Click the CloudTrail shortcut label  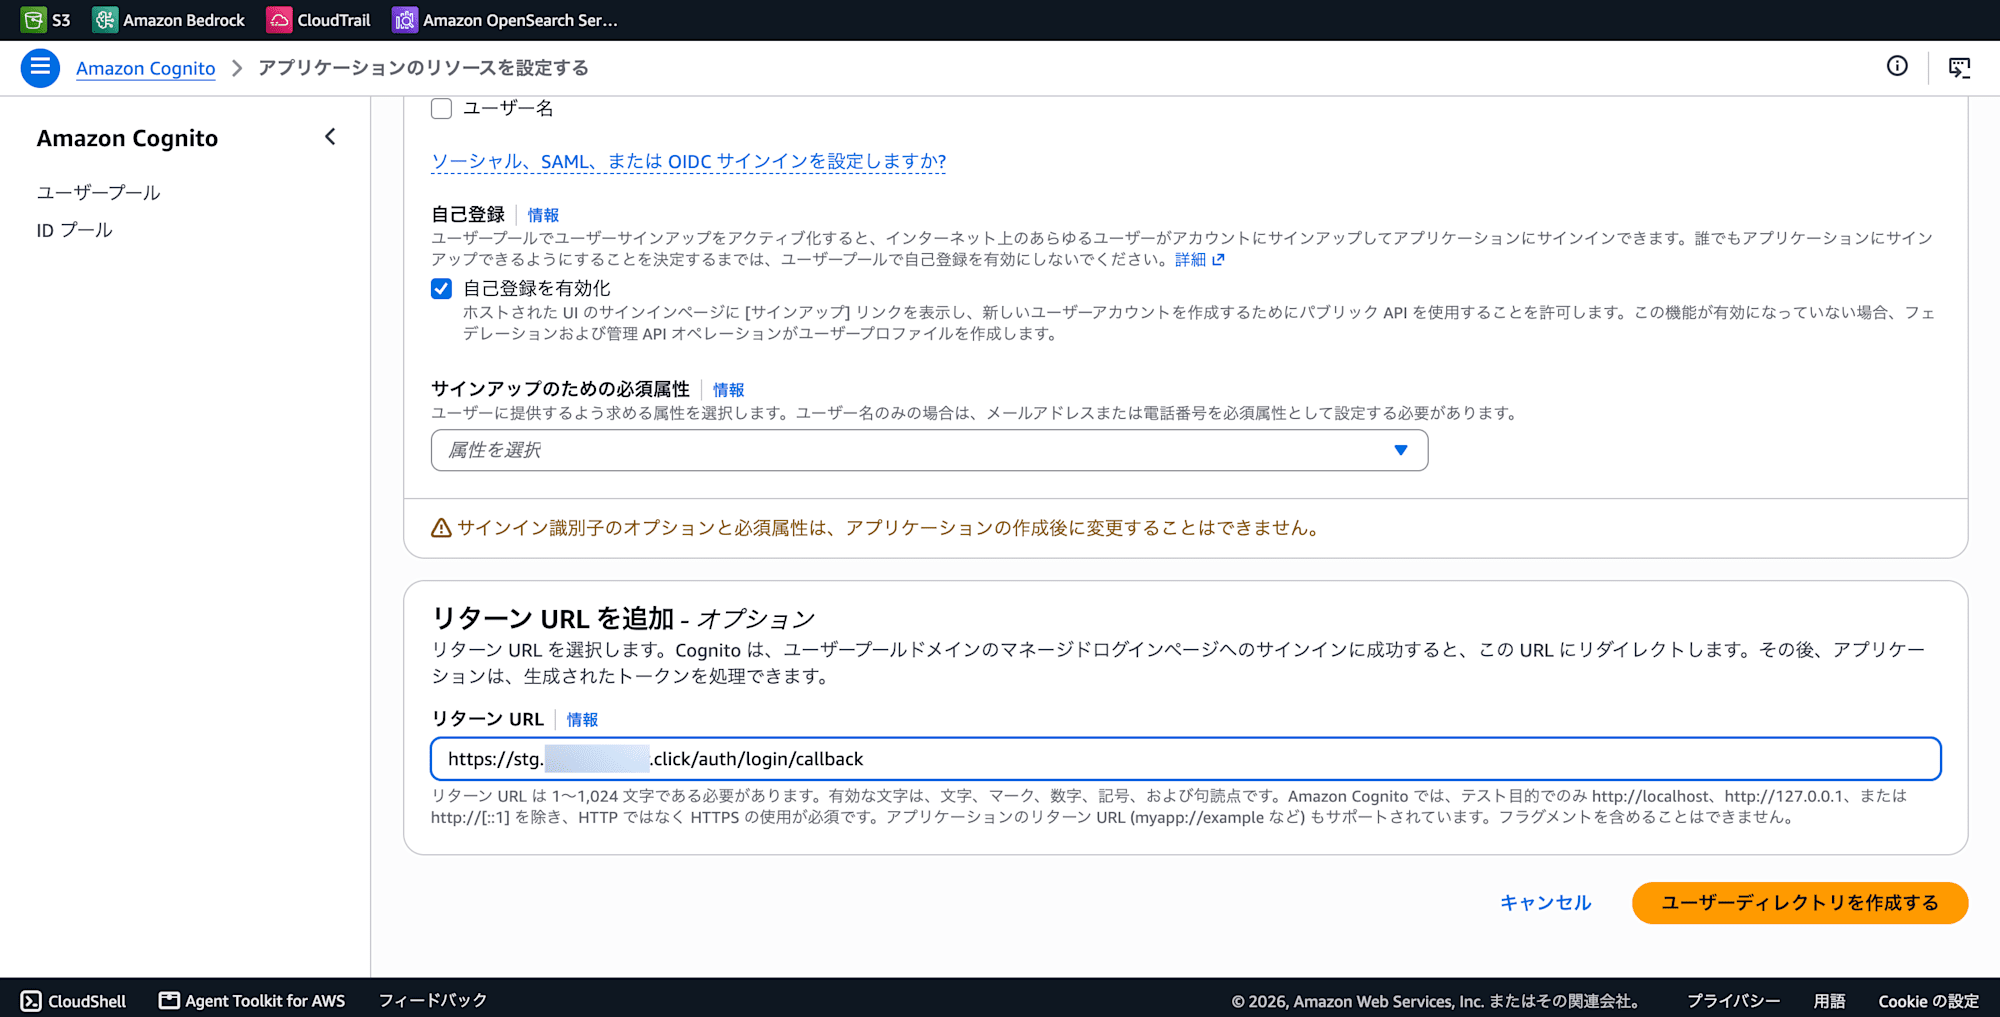pos(334,20)
